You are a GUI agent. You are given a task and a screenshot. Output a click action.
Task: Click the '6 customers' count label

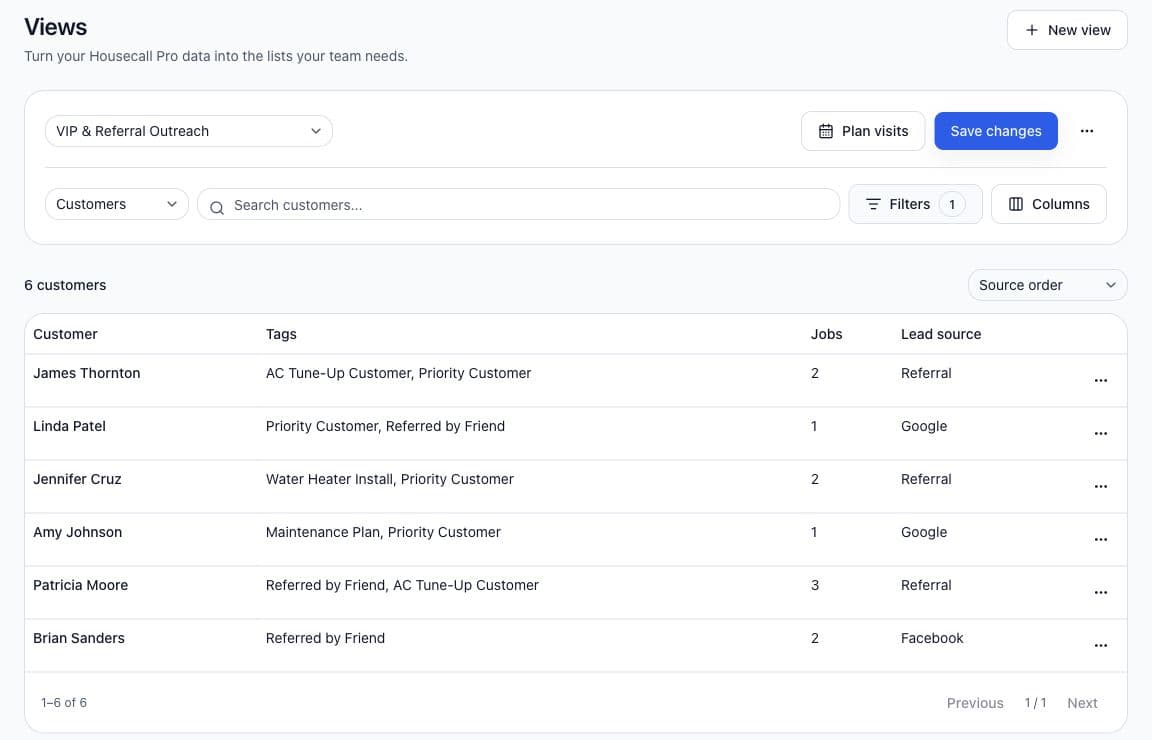point(65,285)
